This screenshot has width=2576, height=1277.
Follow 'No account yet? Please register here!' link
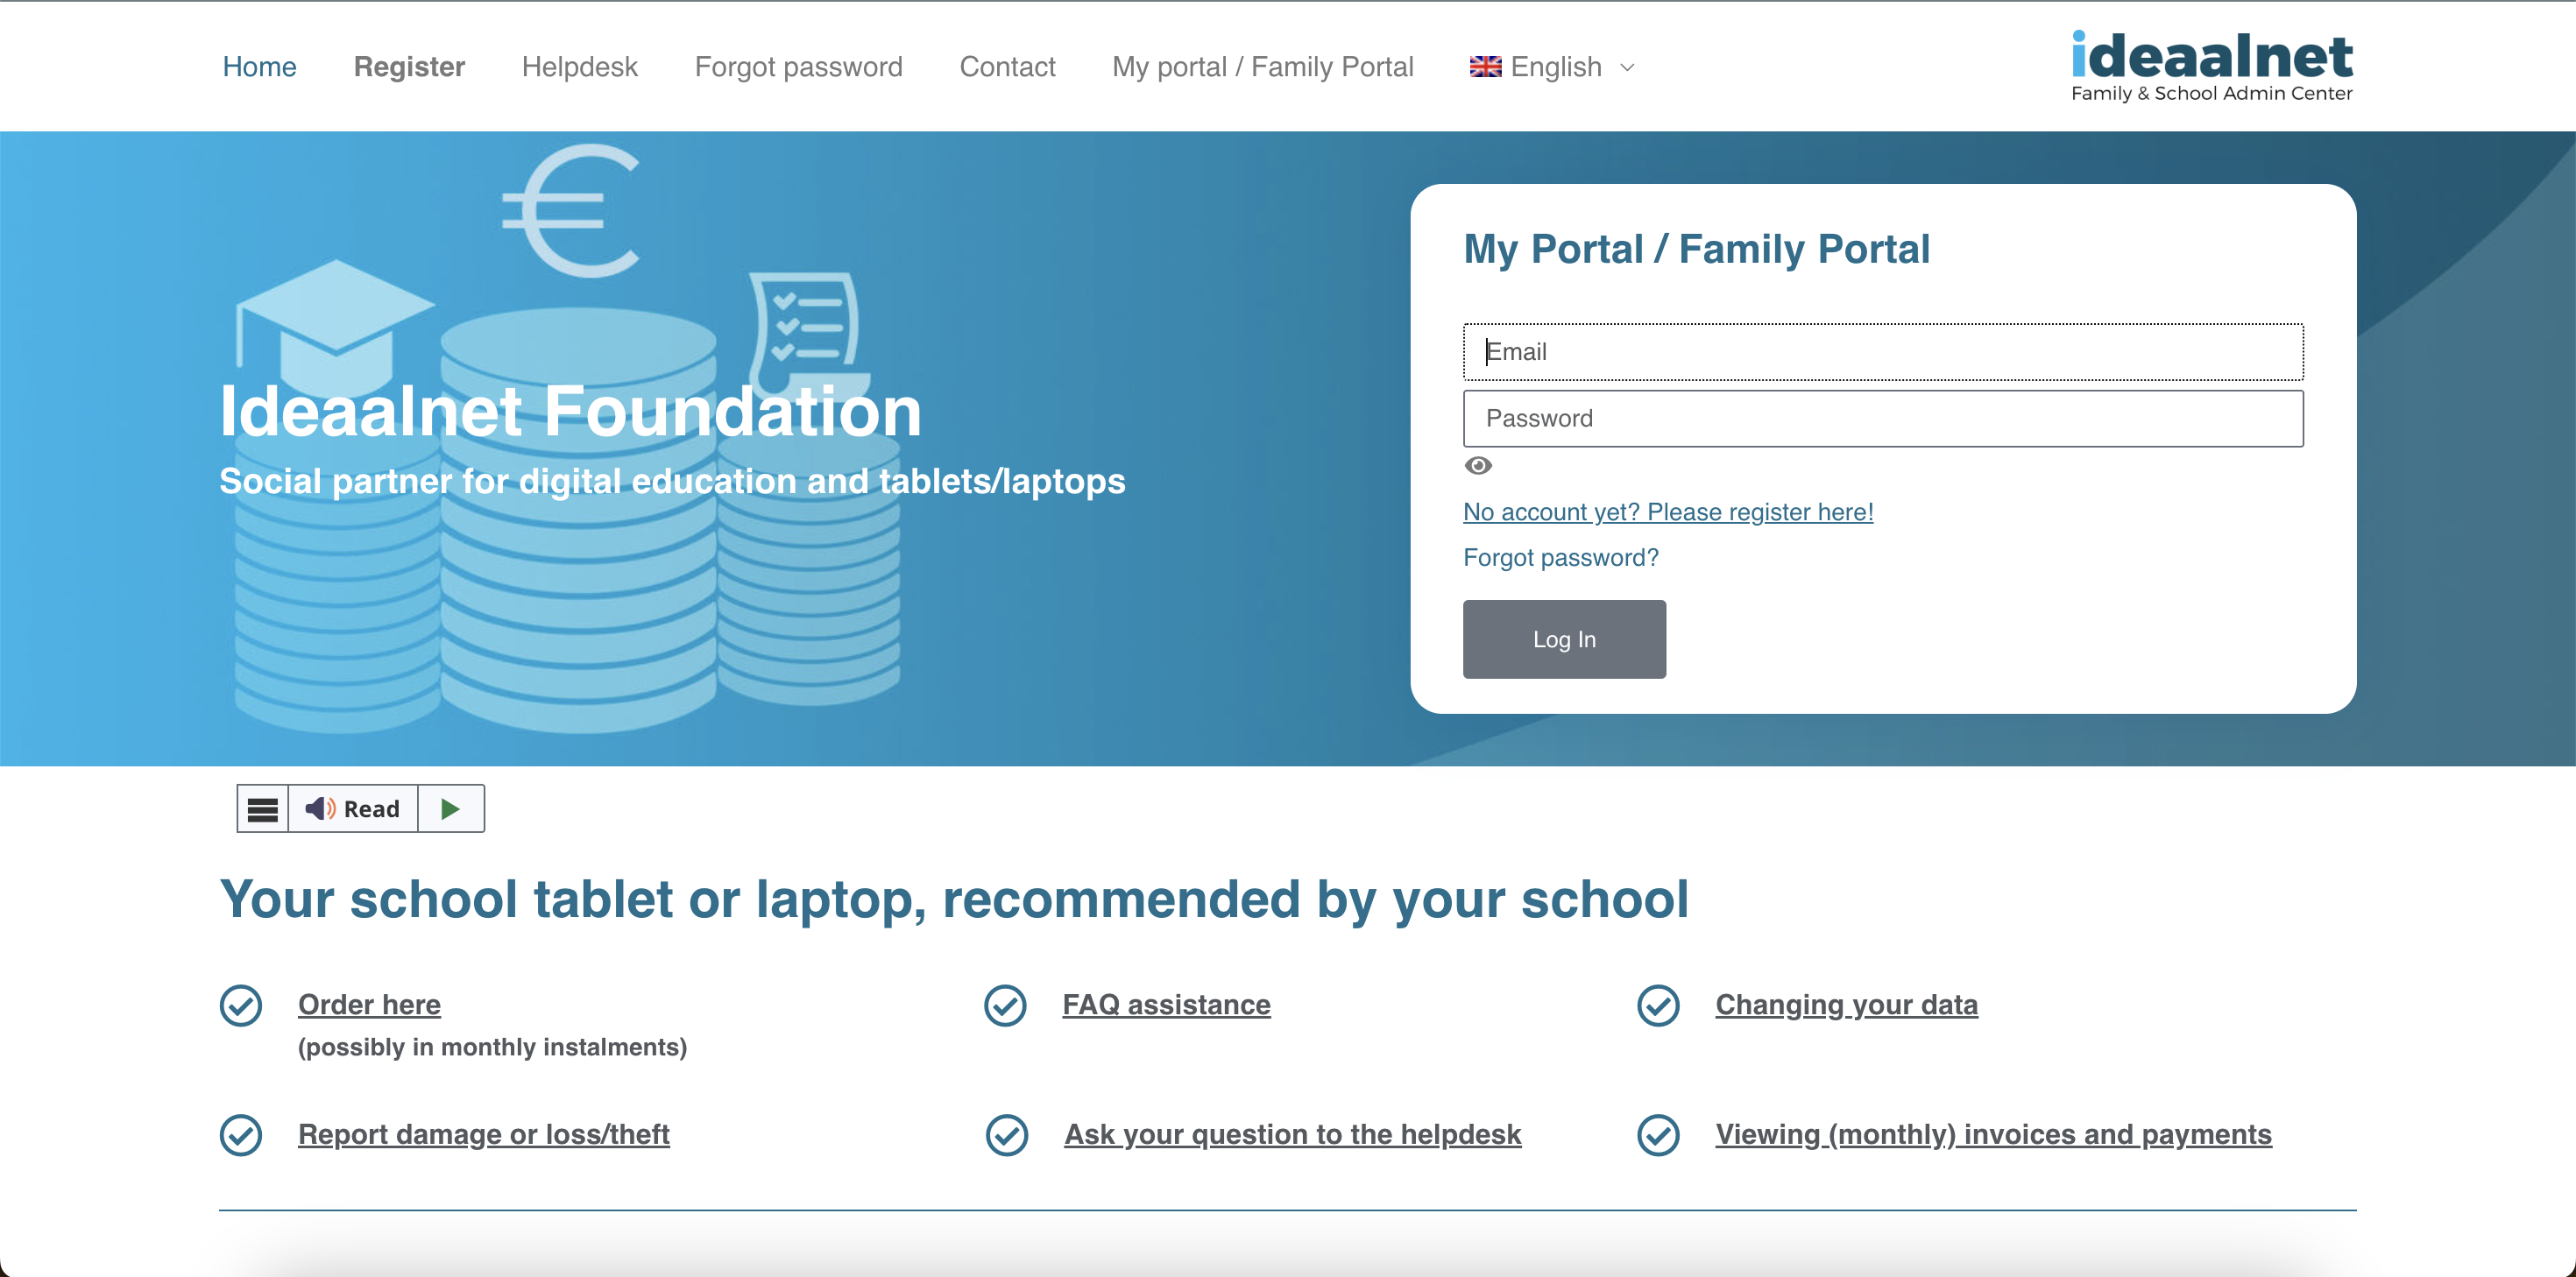click(x=1668, y=512)
